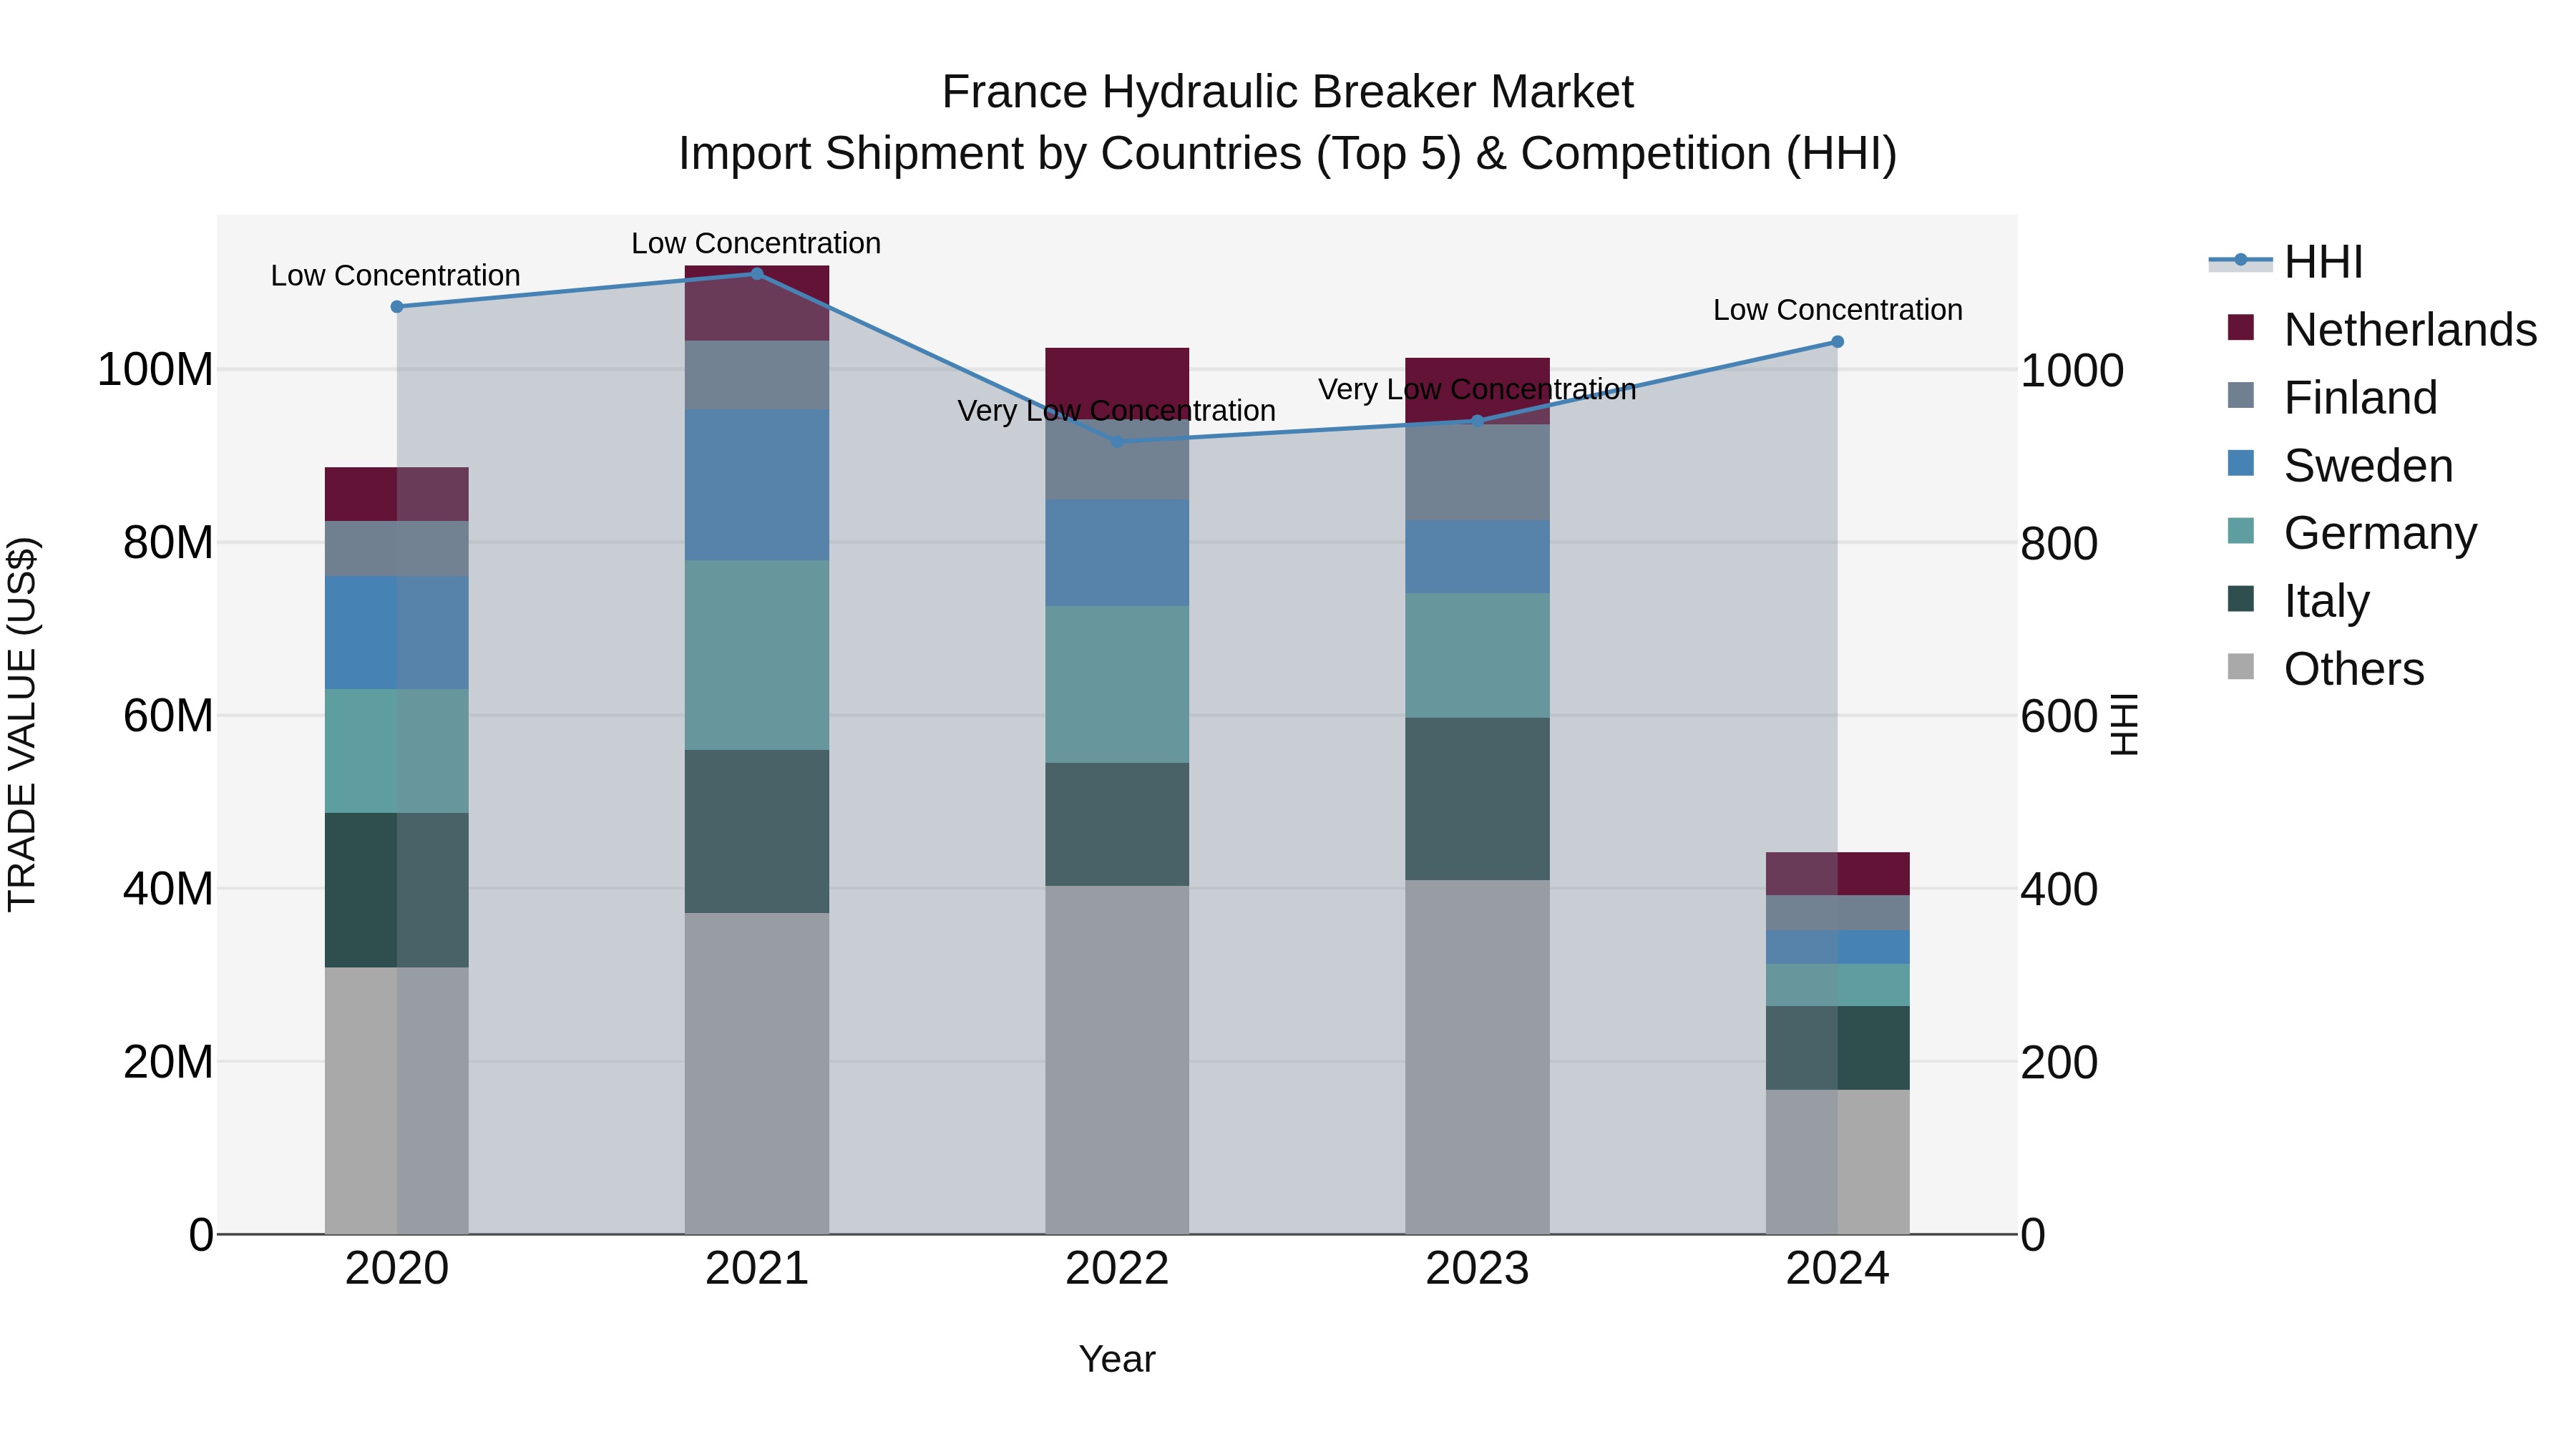Click the right HHI axis title
The height and width of the screenshot is (1449, 2576).
(x=2124, y=724)
